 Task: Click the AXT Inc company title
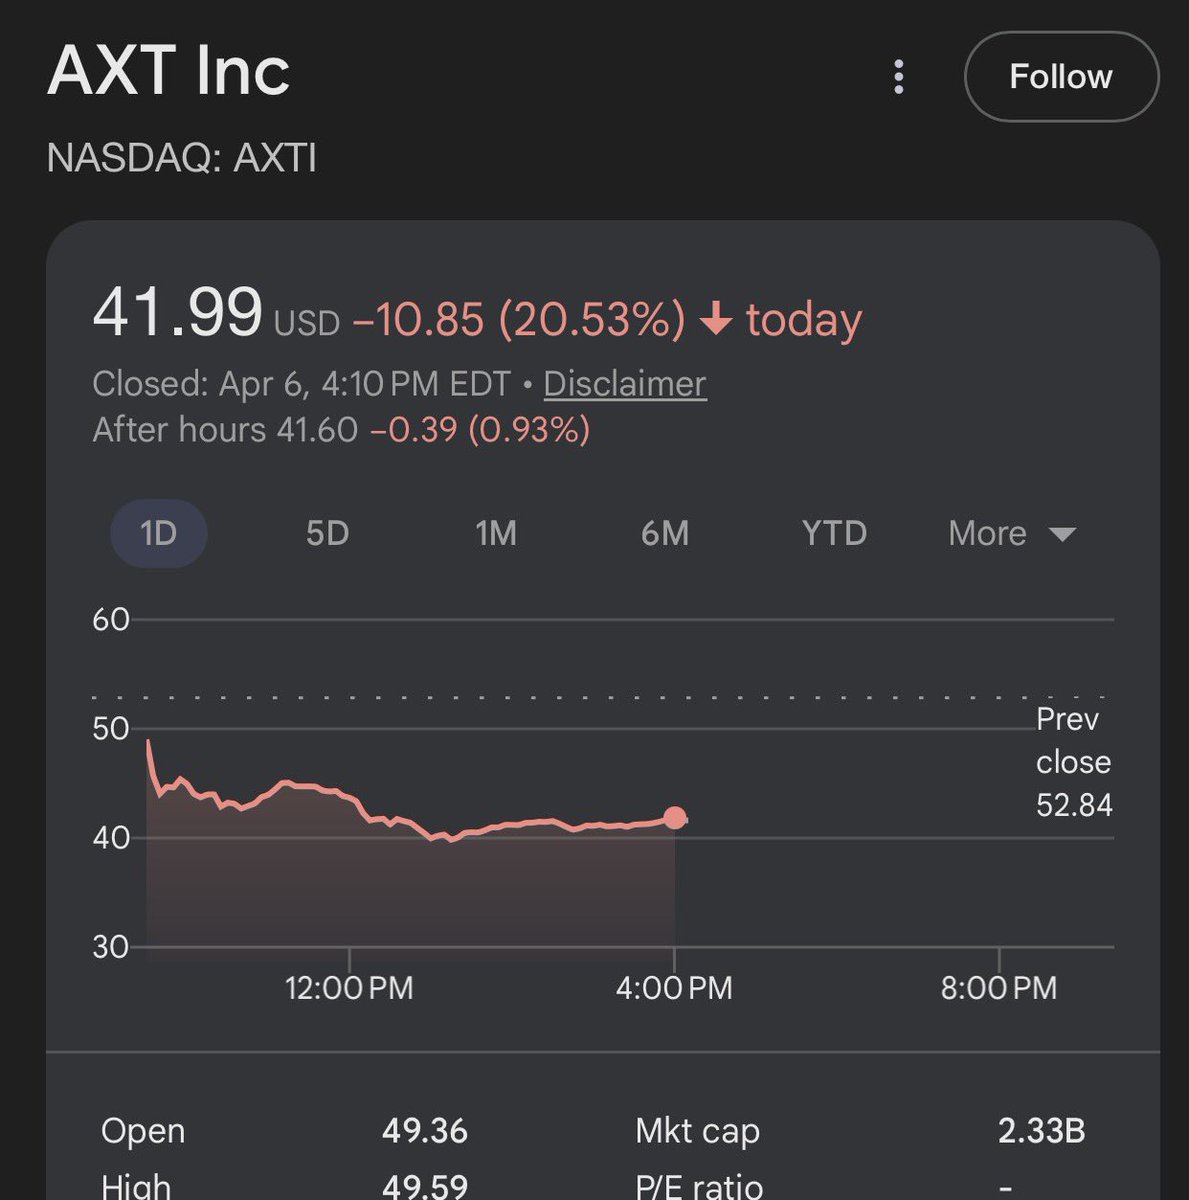[x=168, y=71]
